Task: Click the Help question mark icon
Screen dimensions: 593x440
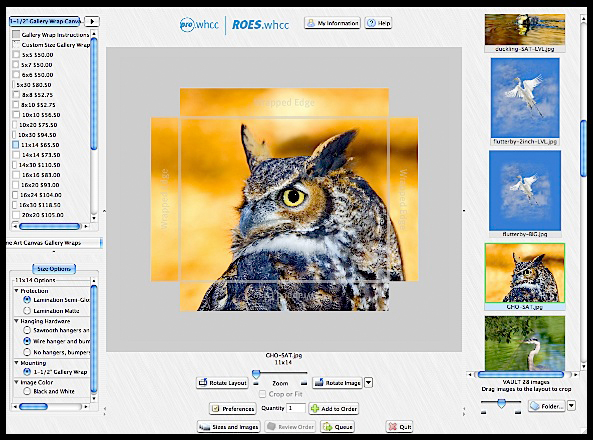Action: (371, 23)
